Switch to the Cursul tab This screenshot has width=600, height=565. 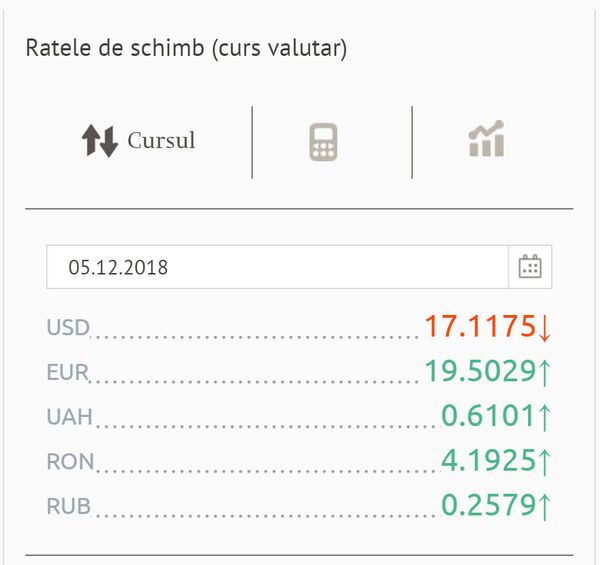click(160, 141)
